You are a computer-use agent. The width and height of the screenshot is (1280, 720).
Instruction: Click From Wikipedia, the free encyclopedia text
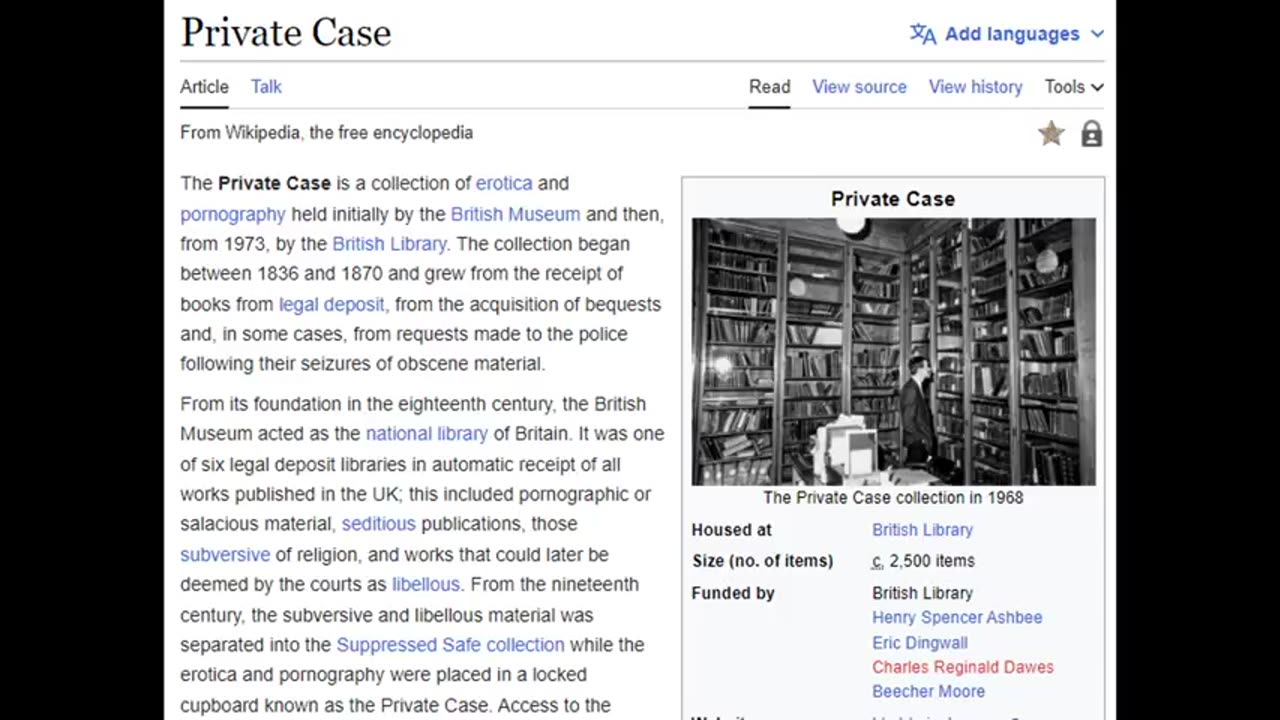pyautogui.click(x=326, y=133)
